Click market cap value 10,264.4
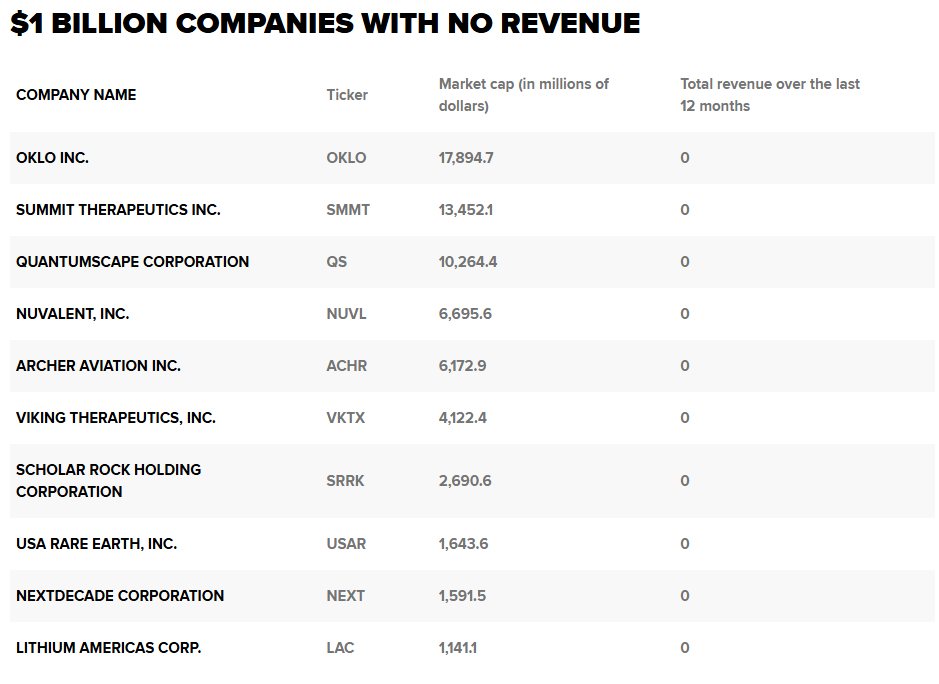 468,262
